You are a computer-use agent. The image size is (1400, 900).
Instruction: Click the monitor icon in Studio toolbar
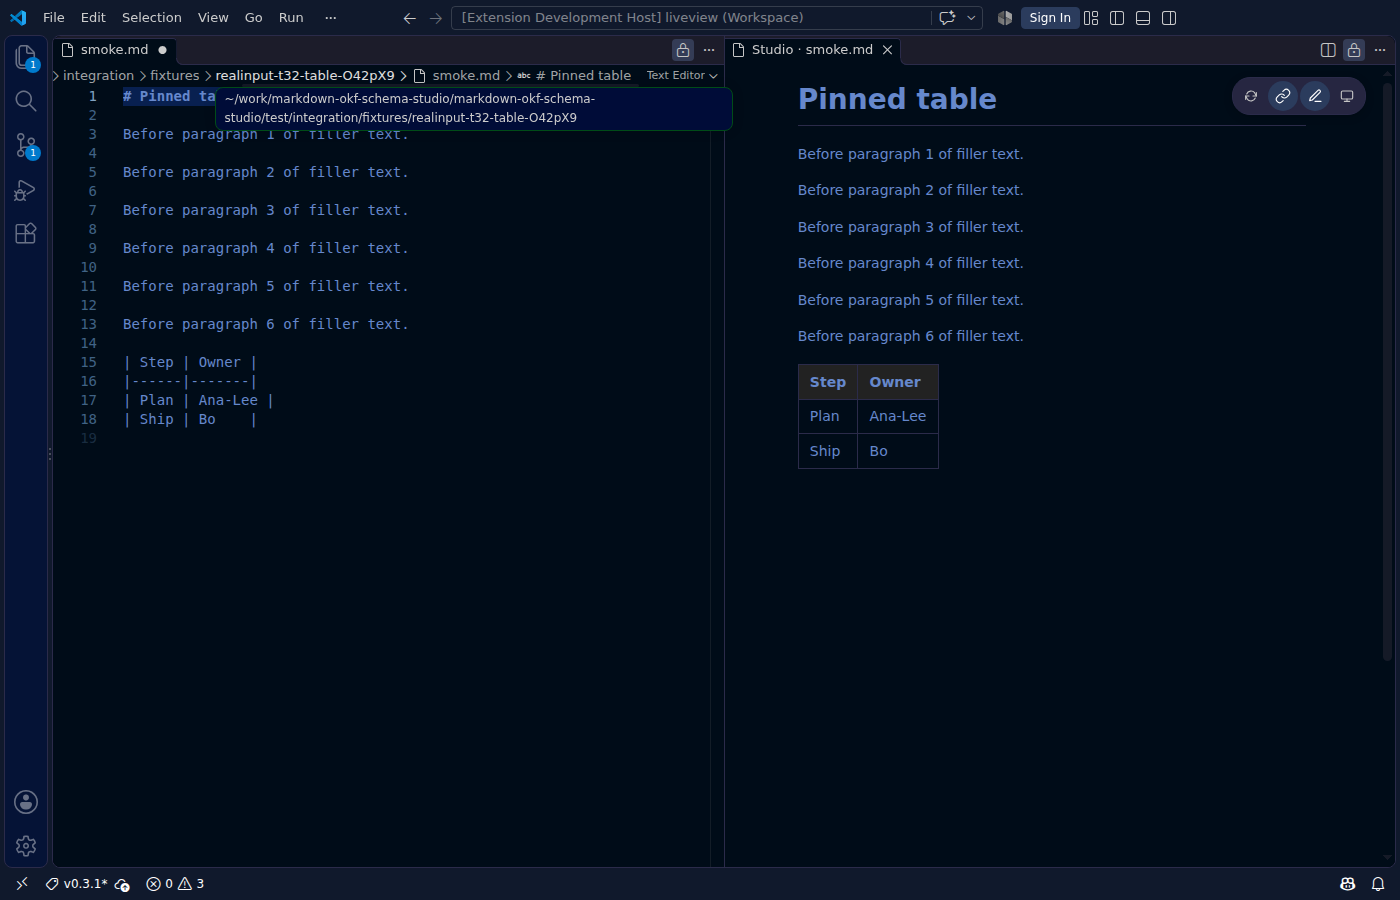1347,96
